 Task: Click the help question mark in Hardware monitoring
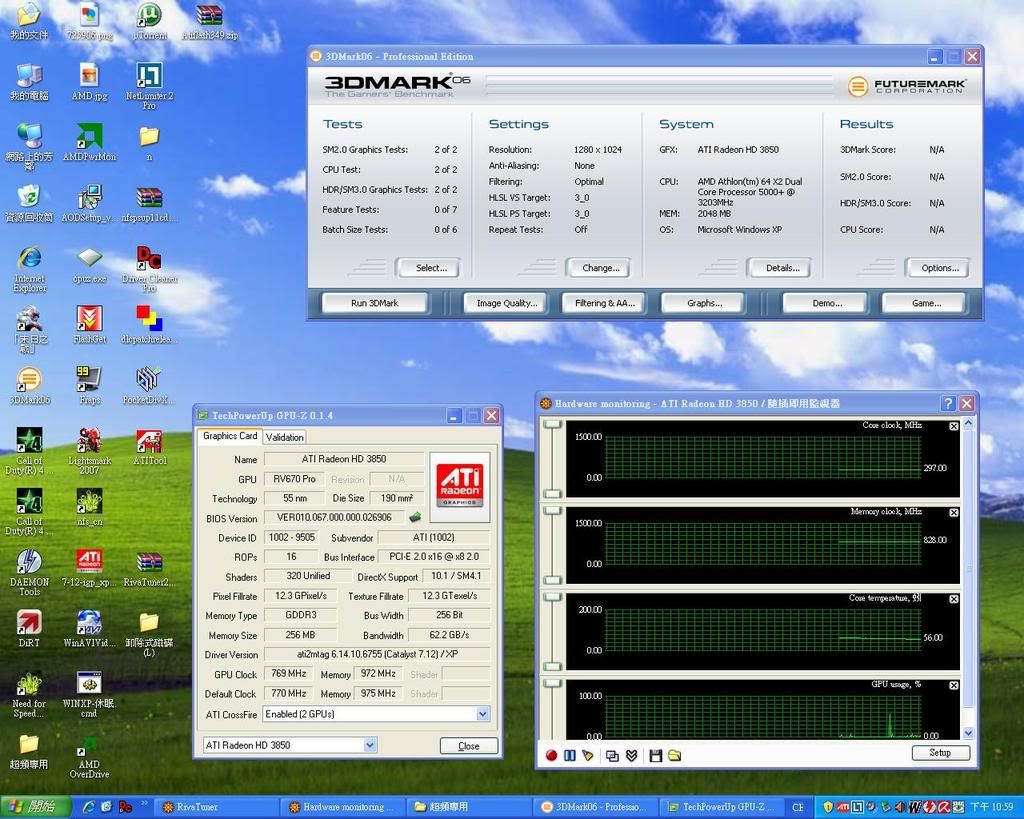[x=948, y=404]
